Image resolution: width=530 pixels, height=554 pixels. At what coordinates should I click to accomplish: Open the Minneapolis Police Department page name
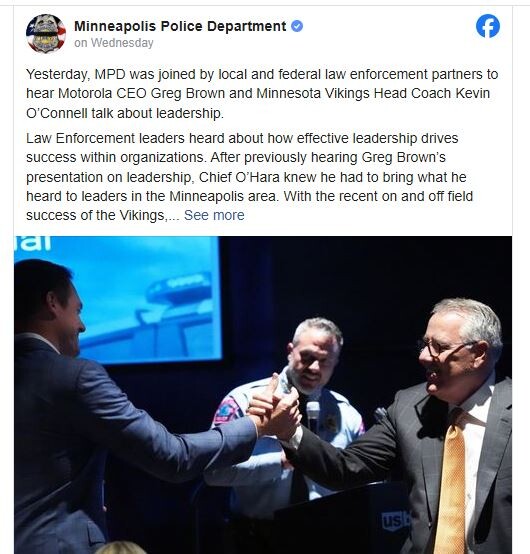(180, 26)
